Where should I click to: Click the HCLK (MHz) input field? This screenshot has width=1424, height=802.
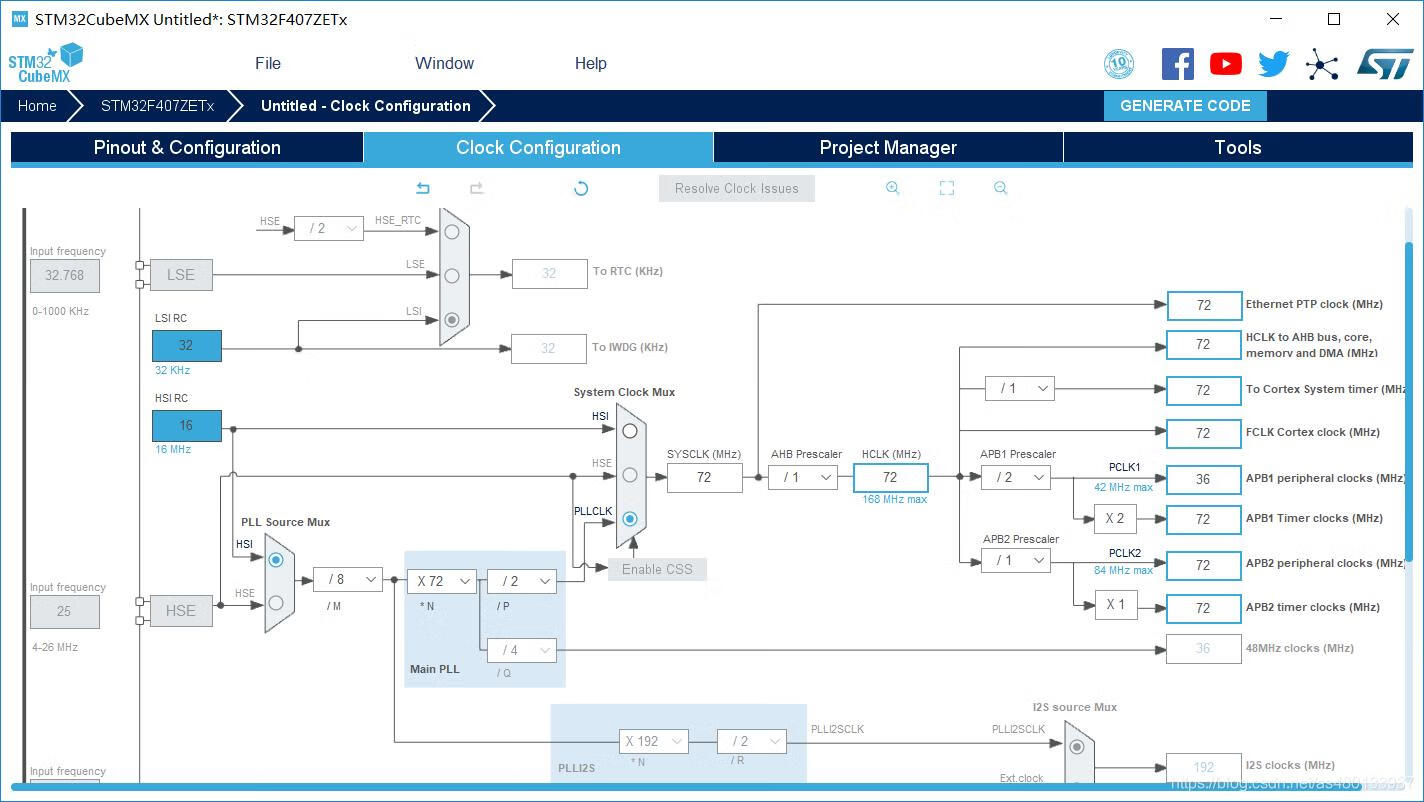(x=890, y=478)
